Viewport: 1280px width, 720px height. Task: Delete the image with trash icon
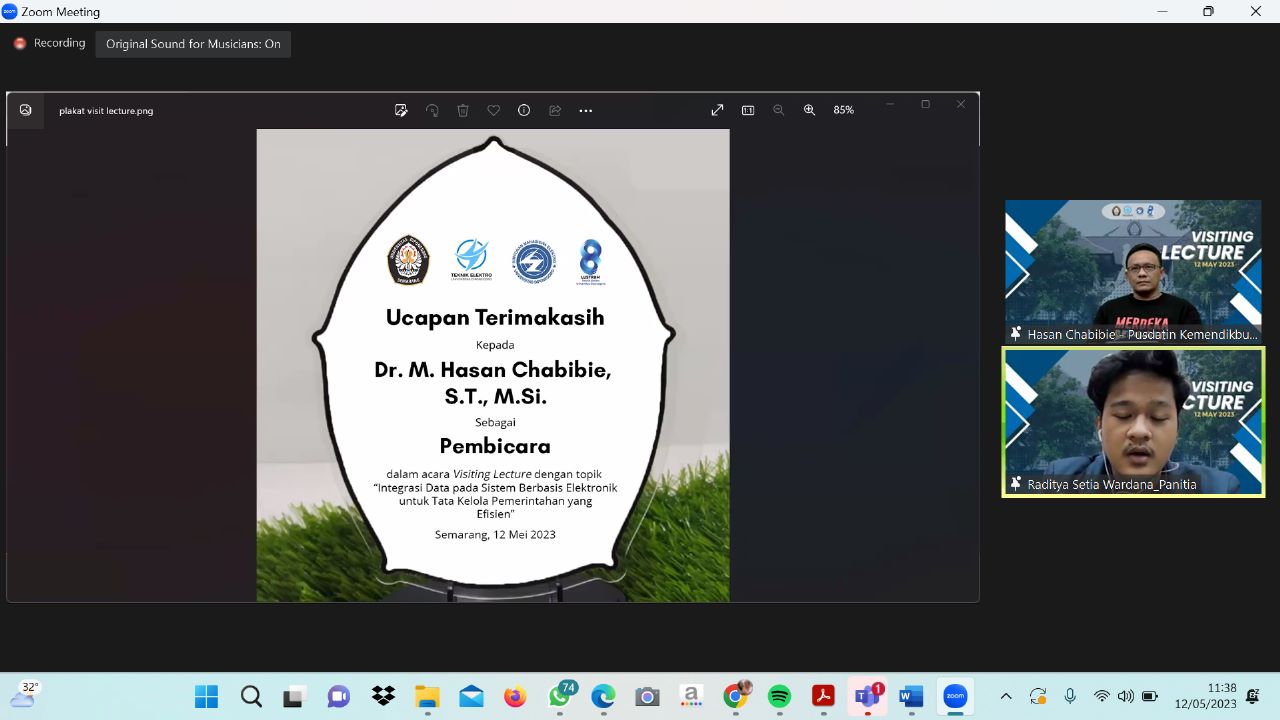click(x=463, y=110)
